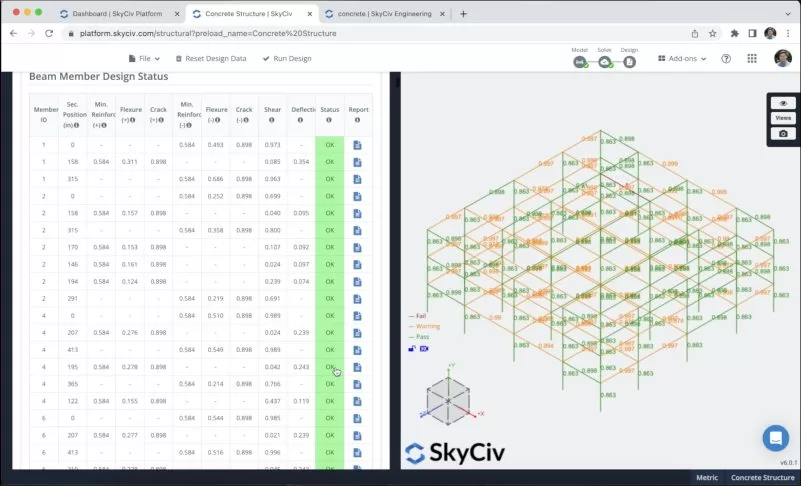801x486 pixels.
Task: Click the orientation cube in viewport
Action: click(448, 401)
